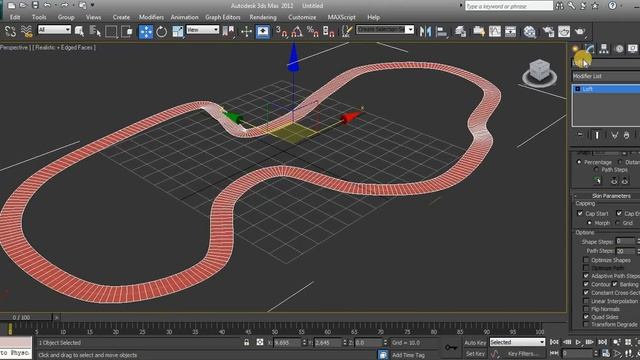Select the Morph capping radio button
The height and width of the screenshot is (360, 640).
coord(589,223)
